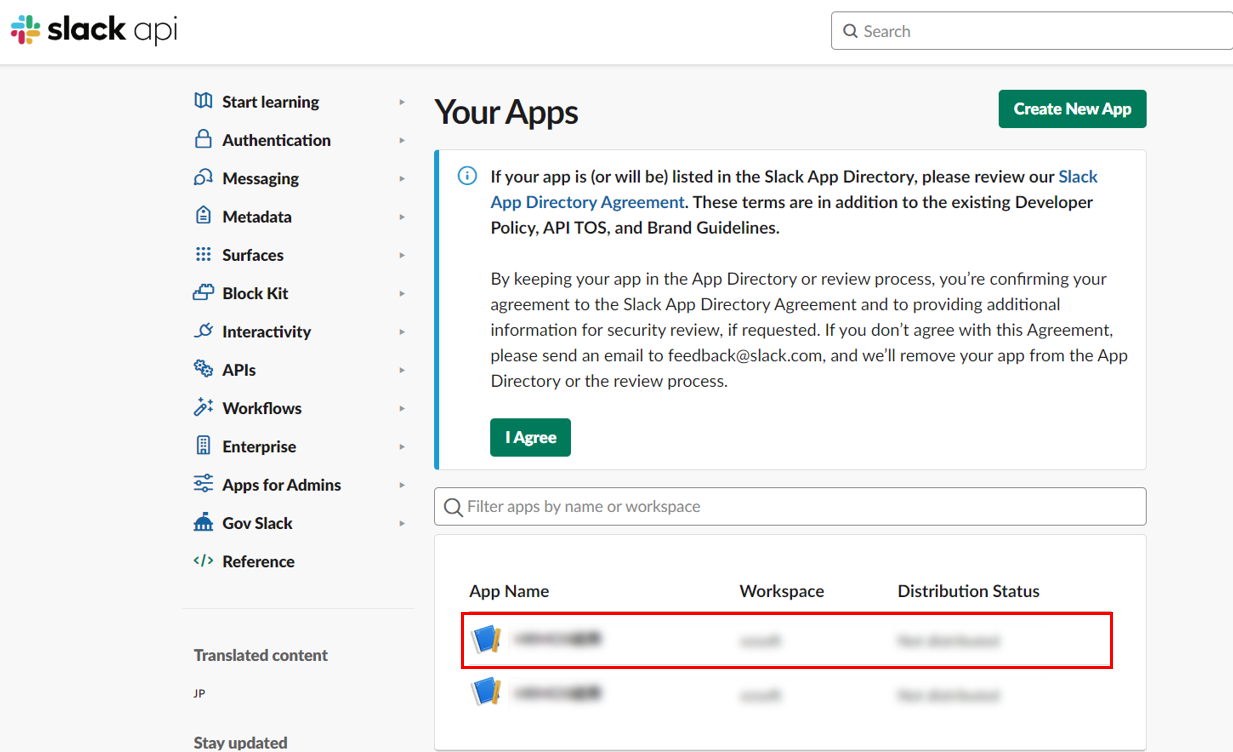Expand the Start learning section arrow
1233x752 pixels.
(x=402, y=102)
